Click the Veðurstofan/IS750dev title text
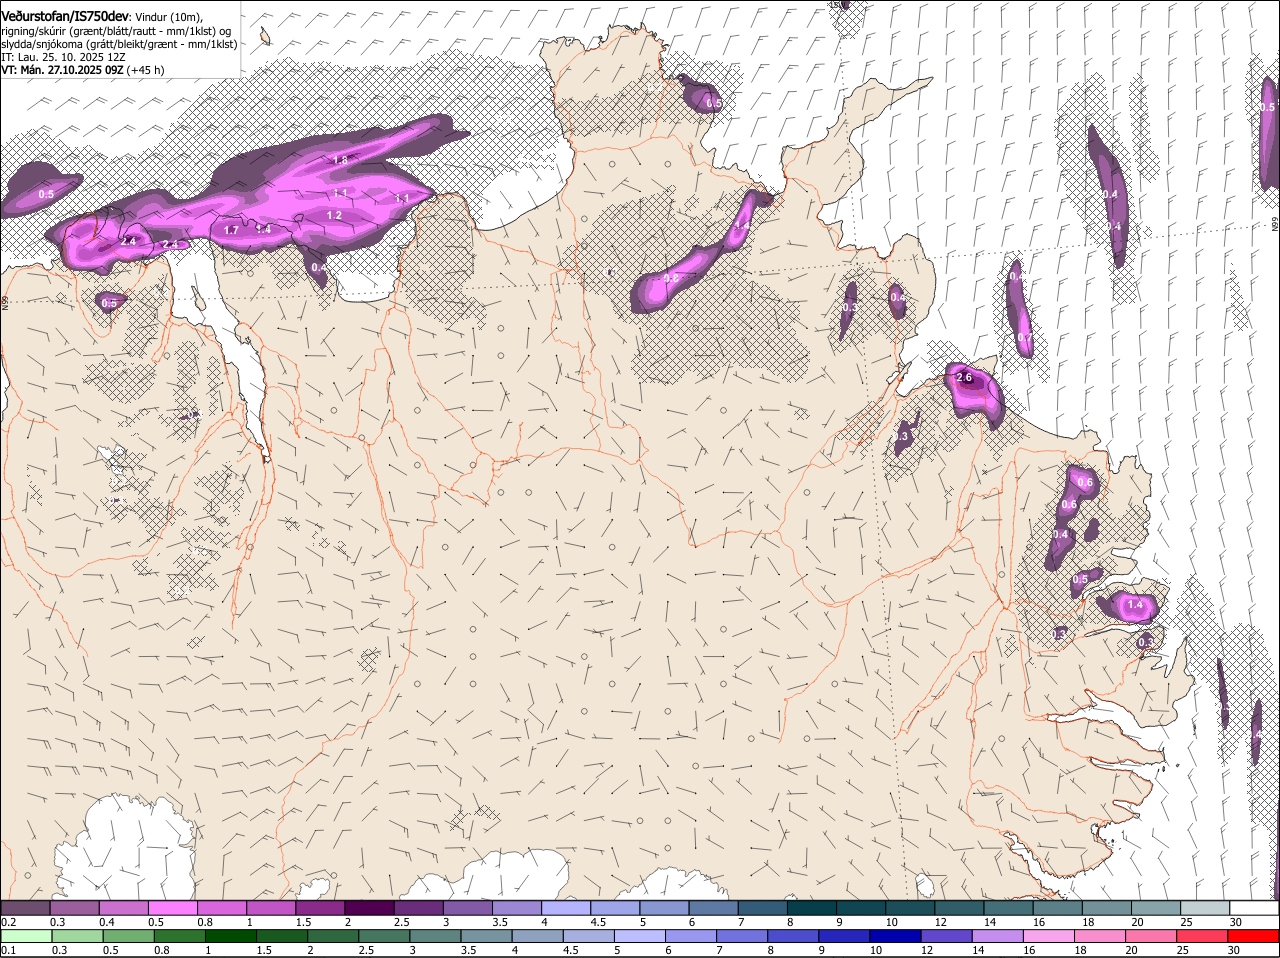The image size is (1280, 958). pyautogui.click(x=65, y=16)
